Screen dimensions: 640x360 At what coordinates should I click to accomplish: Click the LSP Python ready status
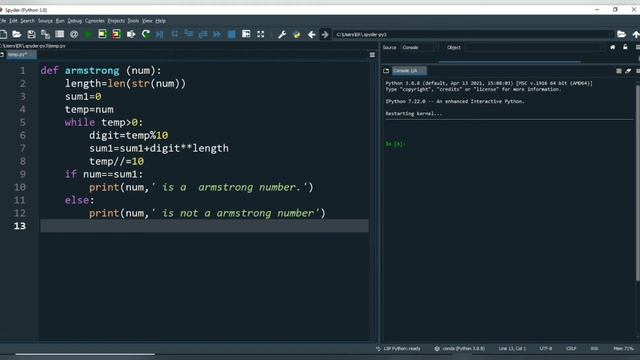click(398, 349)
